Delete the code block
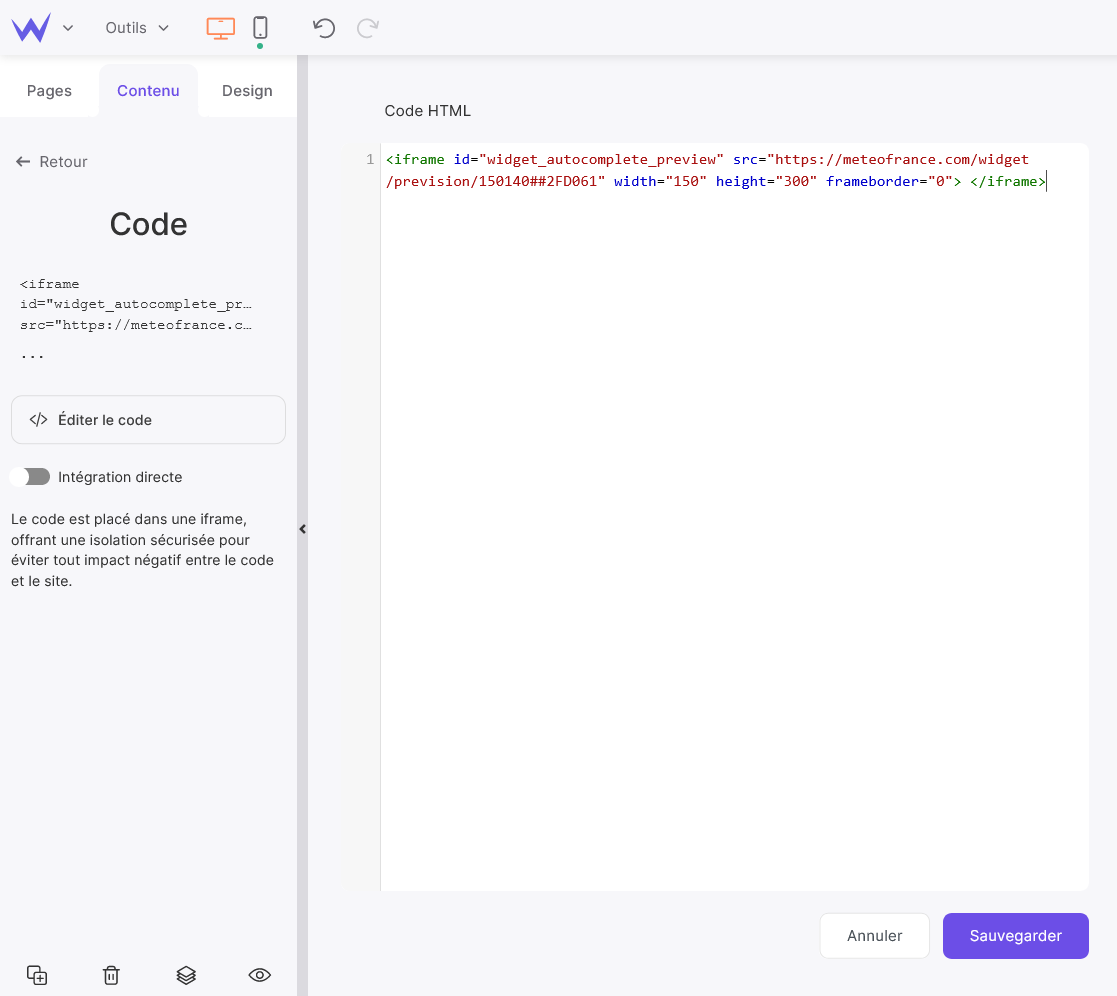Screen dimensions: 1117x996 pos(111,975)
